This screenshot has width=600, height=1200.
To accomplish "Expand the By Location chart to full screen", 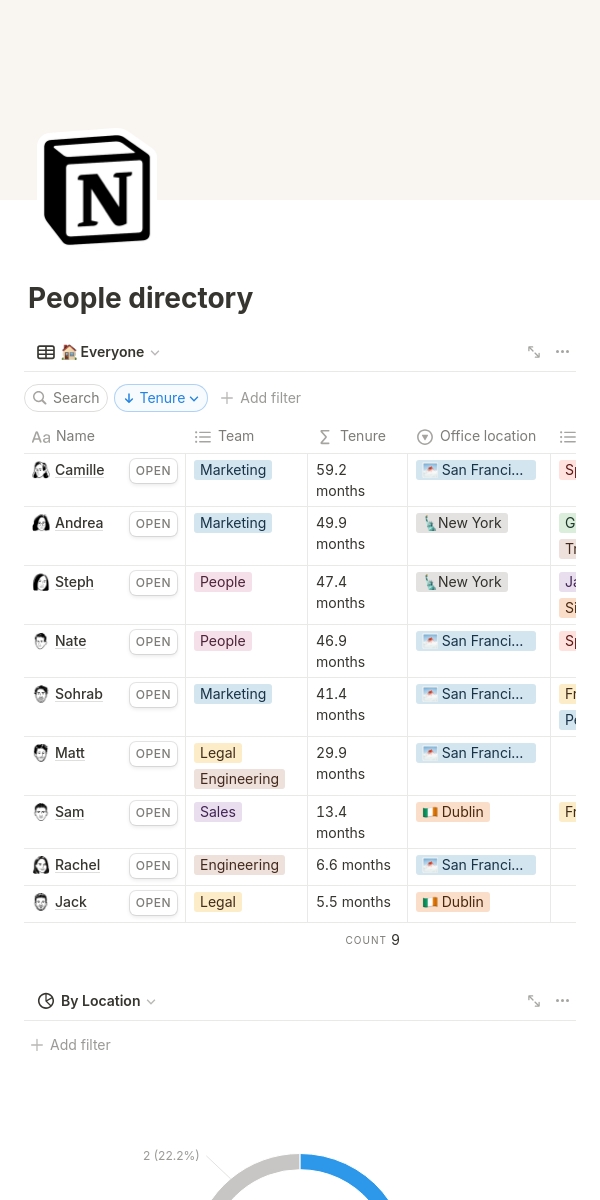I will pyautogui.click(x=534, y=1000).
